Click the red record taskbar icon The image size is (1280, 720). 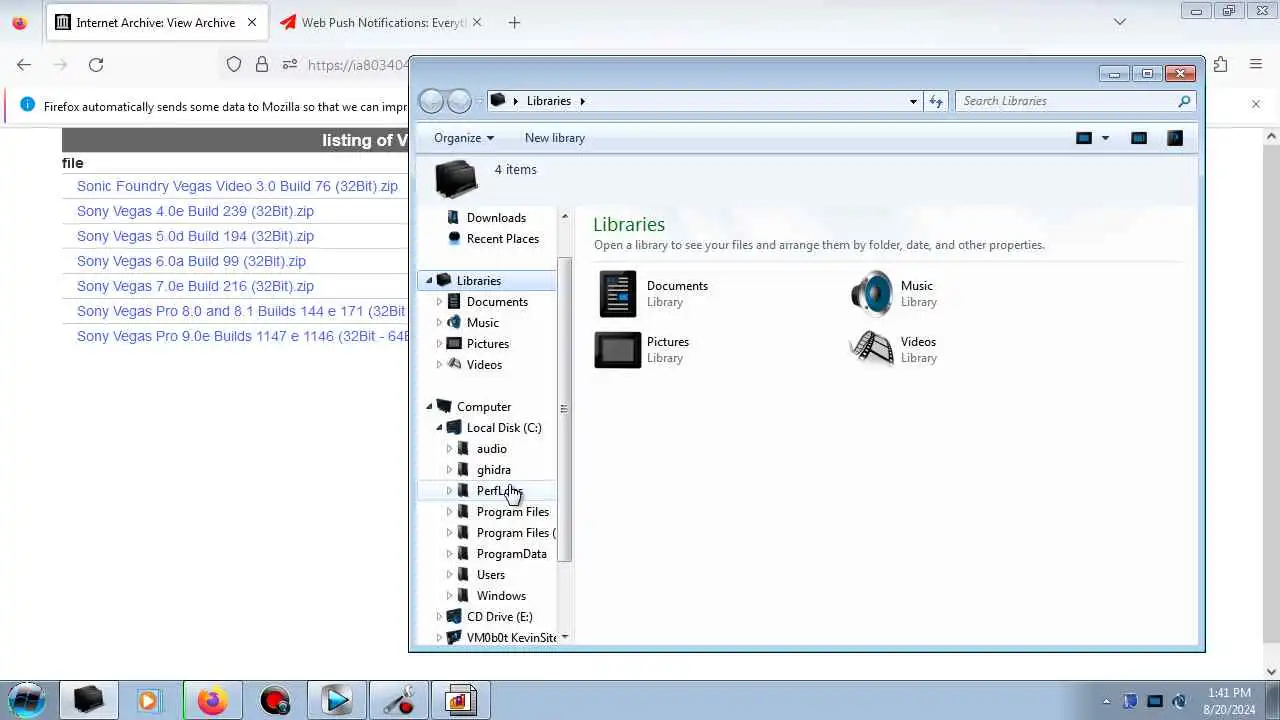[x=275, y=701]
